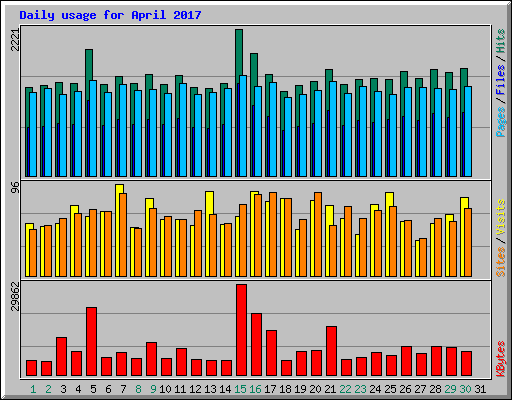Click day 24 on the x-axis
Viewport: 512px width, 400px height.
(375, 389)
